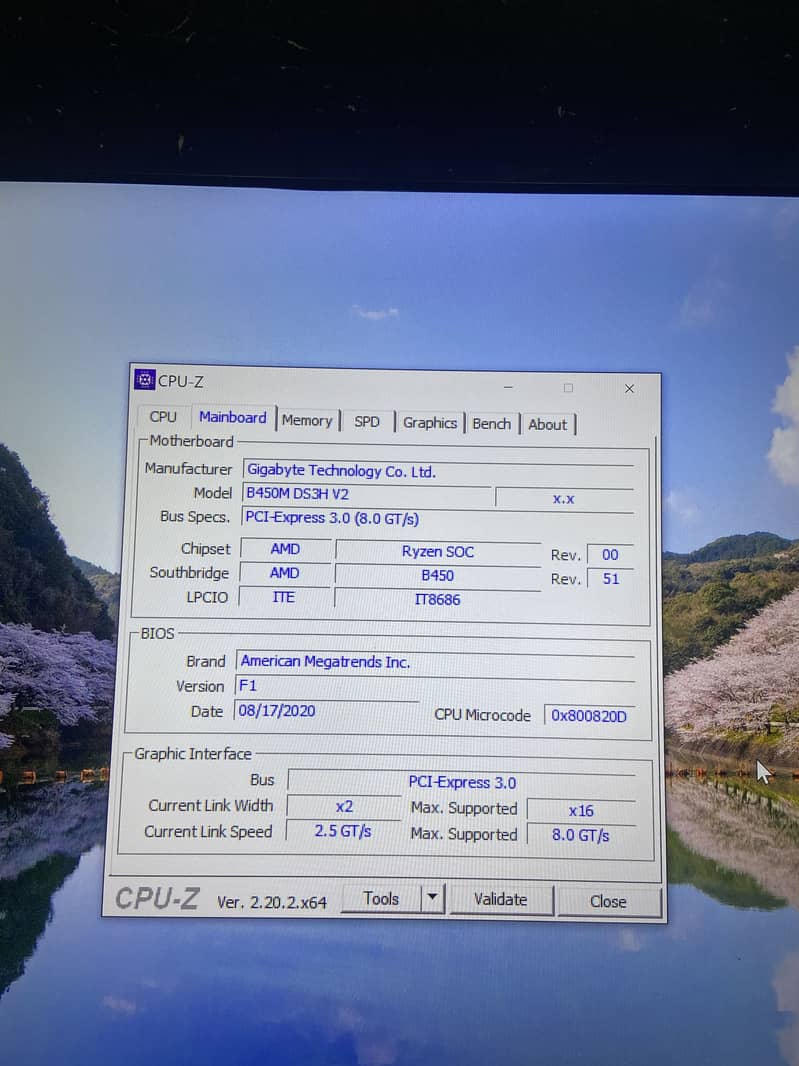The height and width of the screenshot is (1066, 799).
Task: Click the PCI-Express 3.0 (8.0 GT/s) bus specs field
Action: coord(439,518)
